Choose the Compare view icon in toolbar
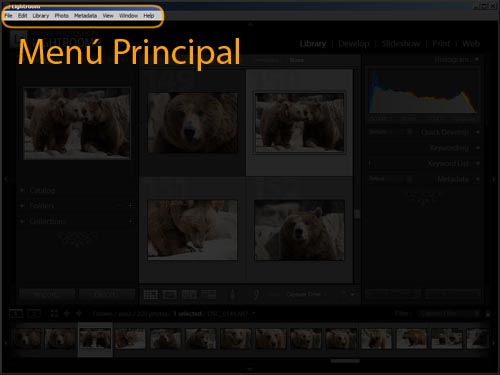The image size is (500, 375). pos(189,295)
